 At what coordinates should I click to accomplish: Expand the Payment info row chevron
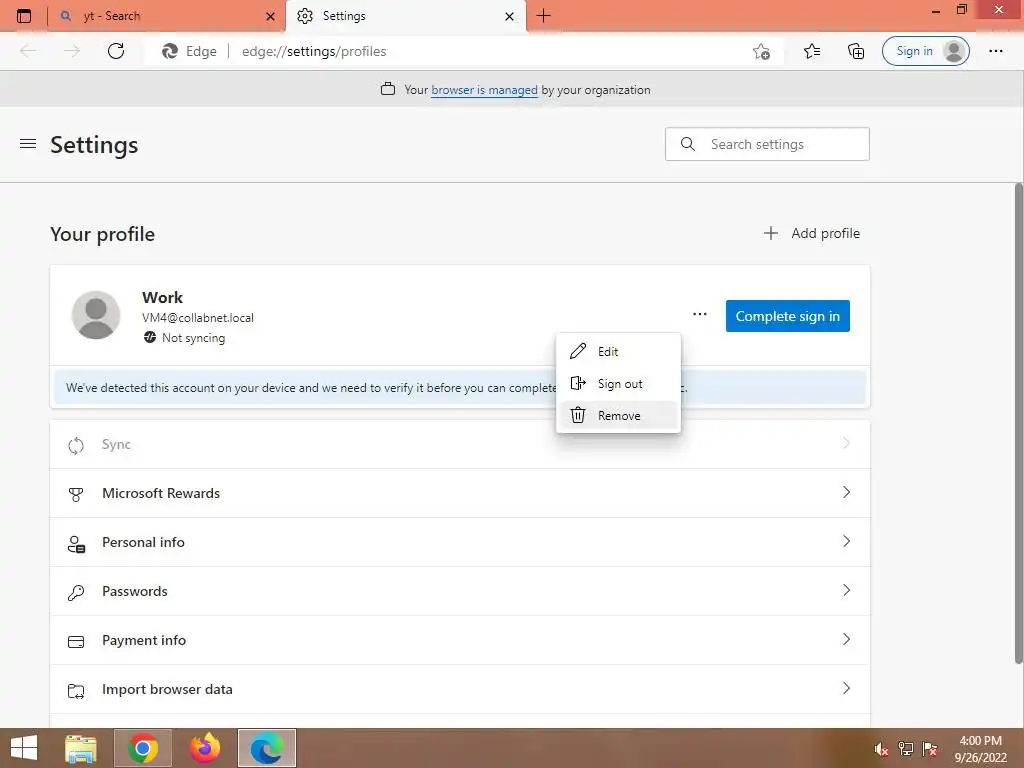[846, 639]
